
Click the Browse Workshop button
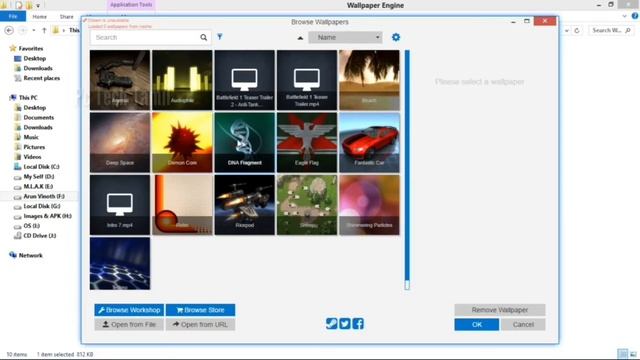tap(129, 310)
